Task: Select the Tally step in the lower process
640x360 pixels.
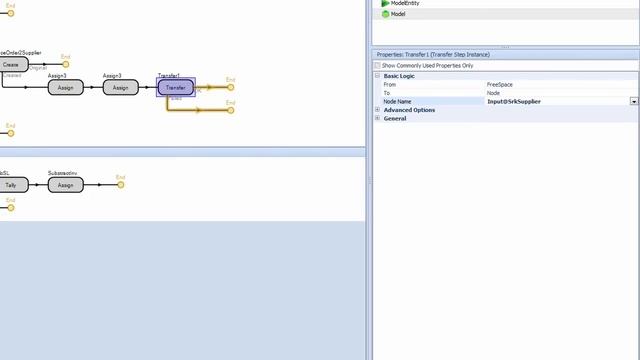Action: 12,185
